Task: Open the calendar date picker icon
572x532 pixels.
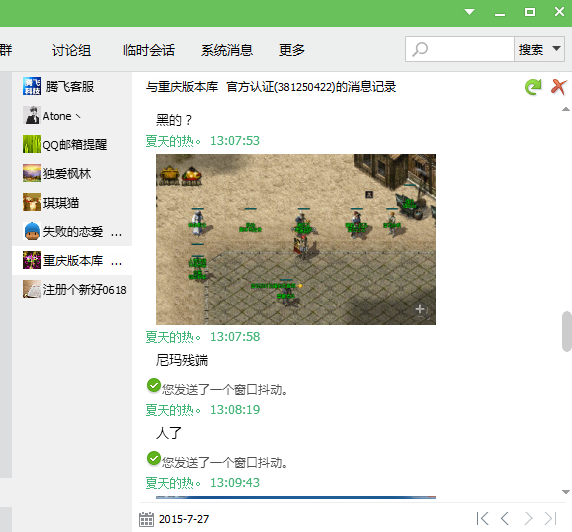Action: click(146, 519)
